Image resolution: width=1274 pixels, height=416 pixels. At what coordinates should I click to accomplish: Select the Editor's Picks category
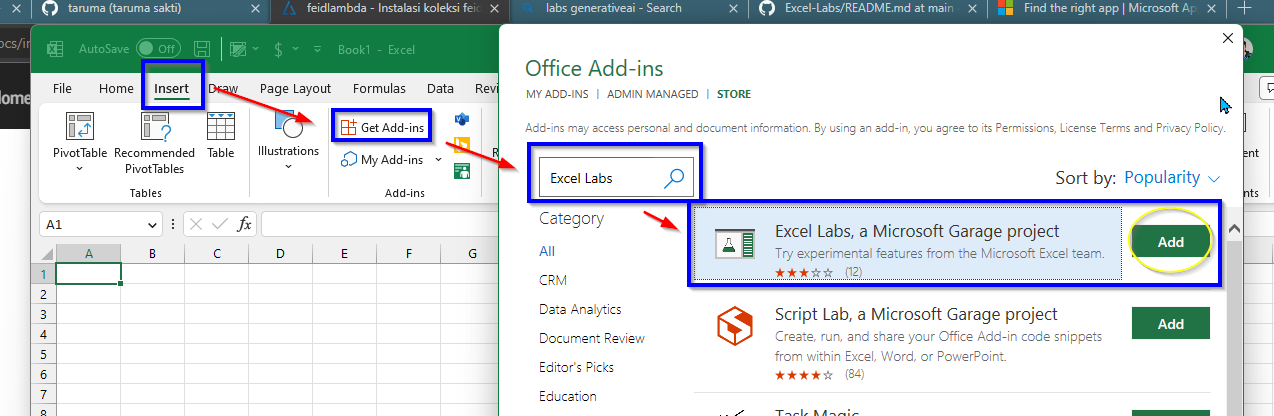pos(577,367)
